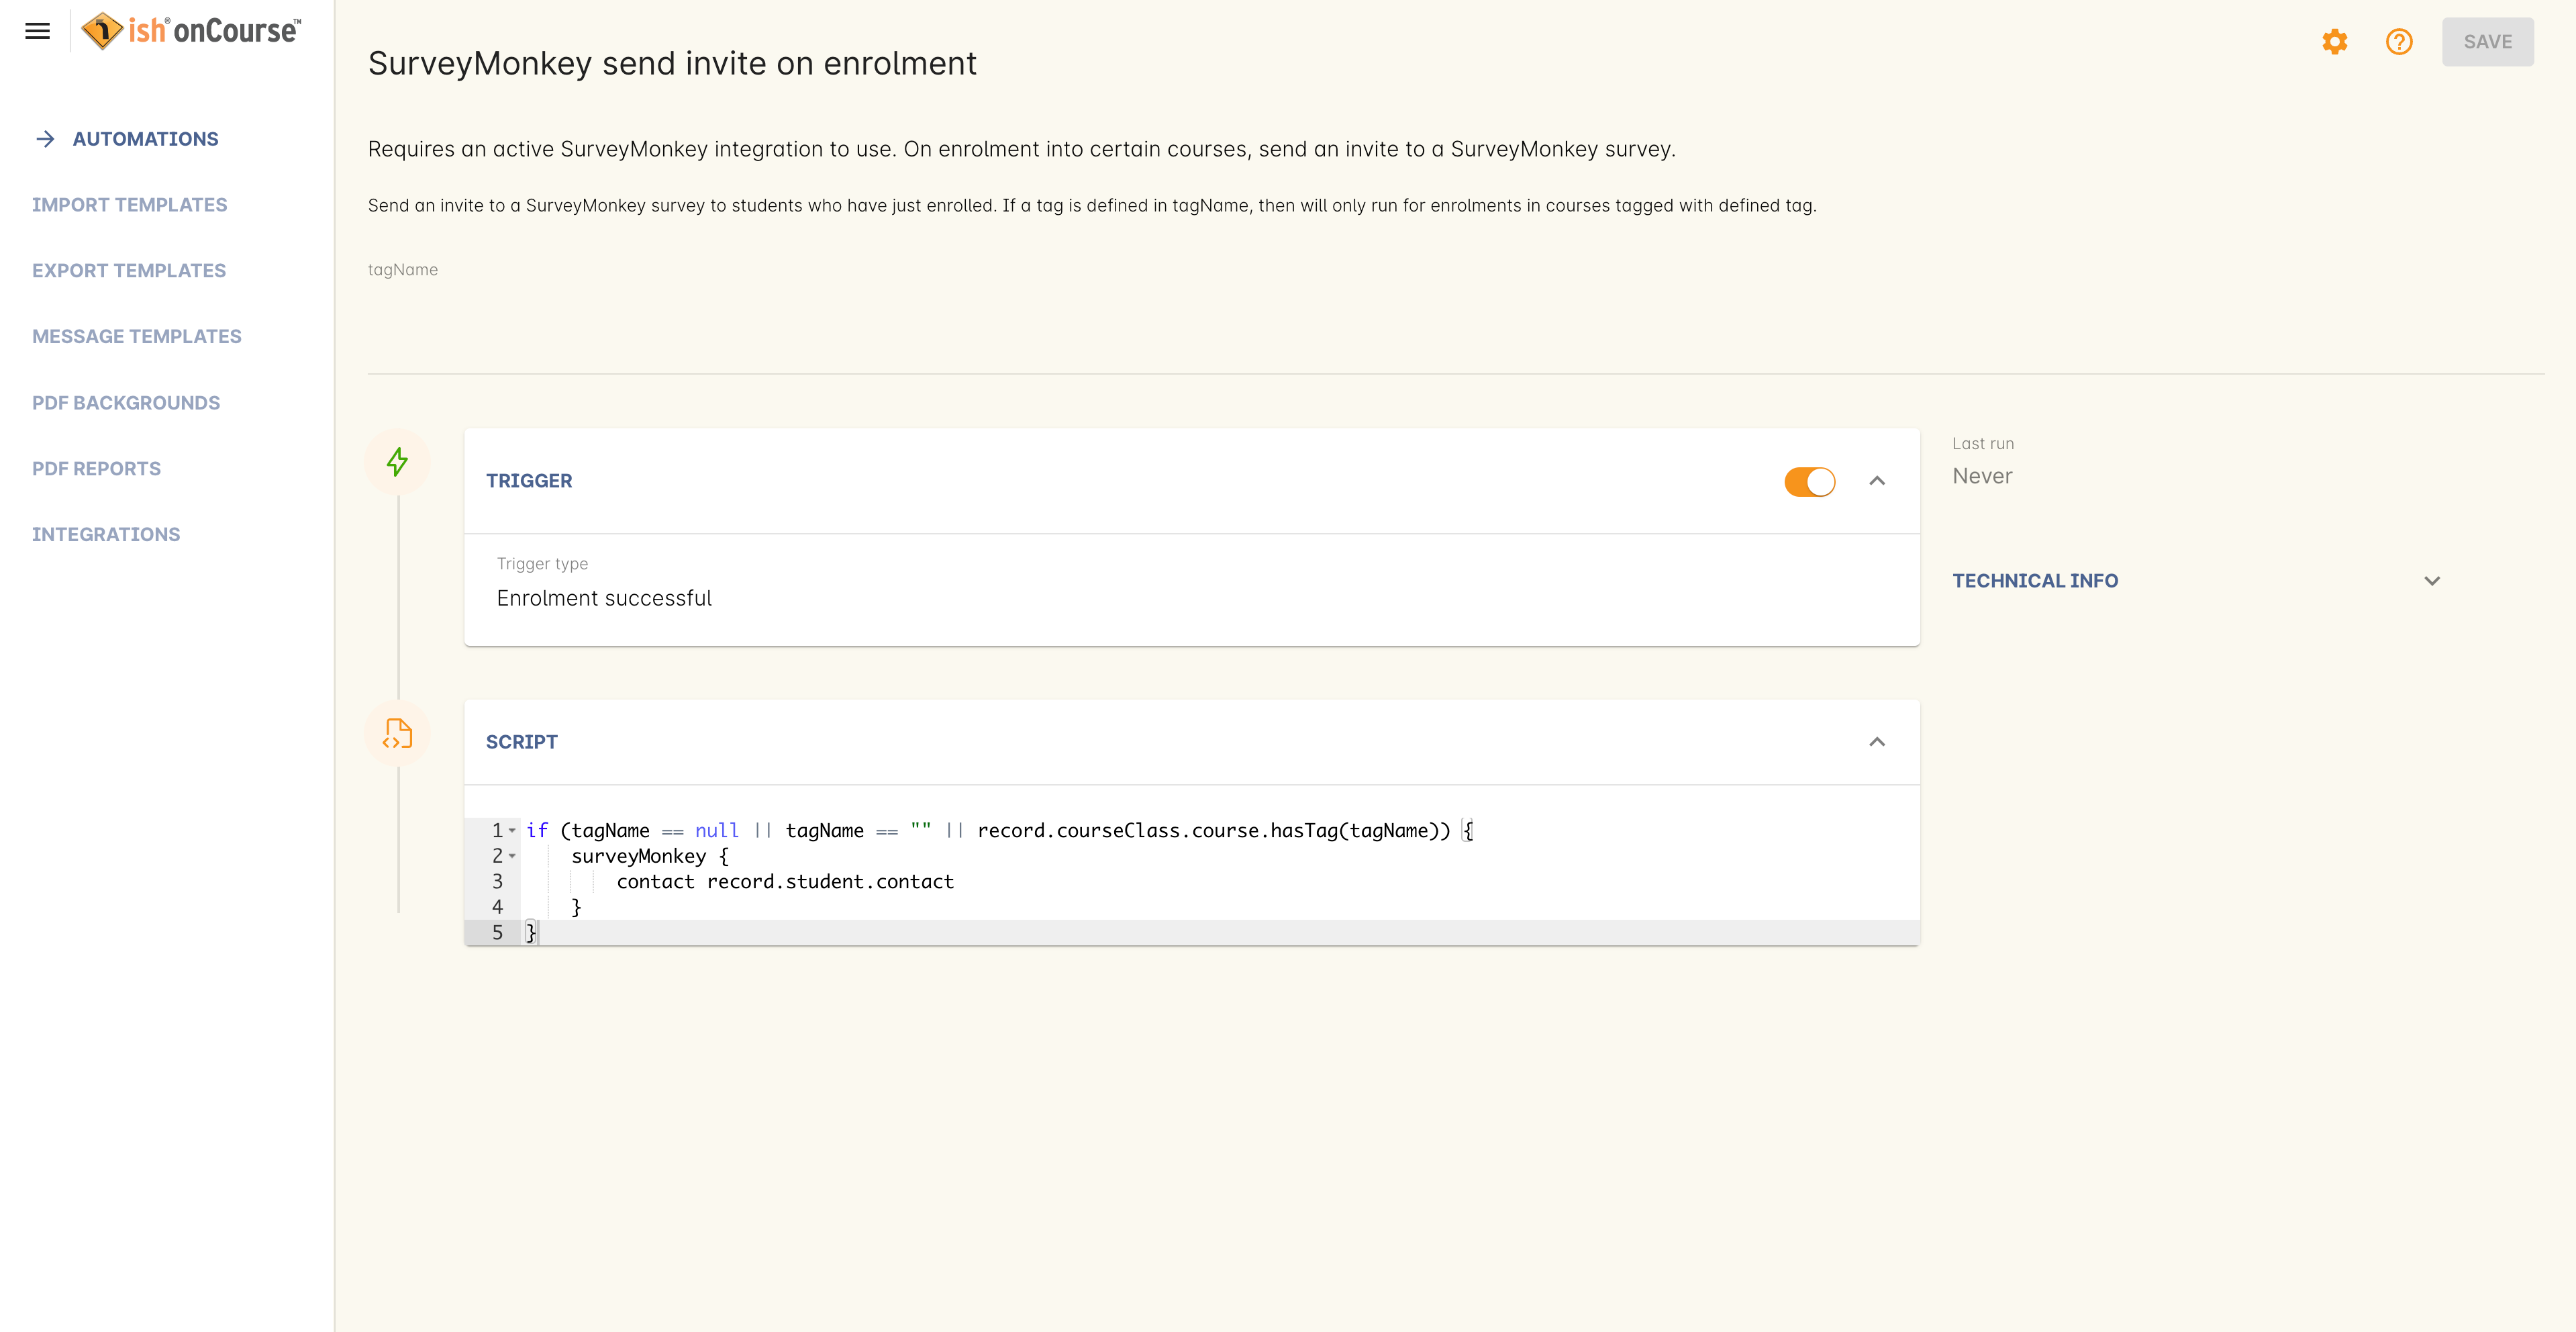2576x1332 pixels.
Task: Click the if condition on line 1
Action: 1000,831
